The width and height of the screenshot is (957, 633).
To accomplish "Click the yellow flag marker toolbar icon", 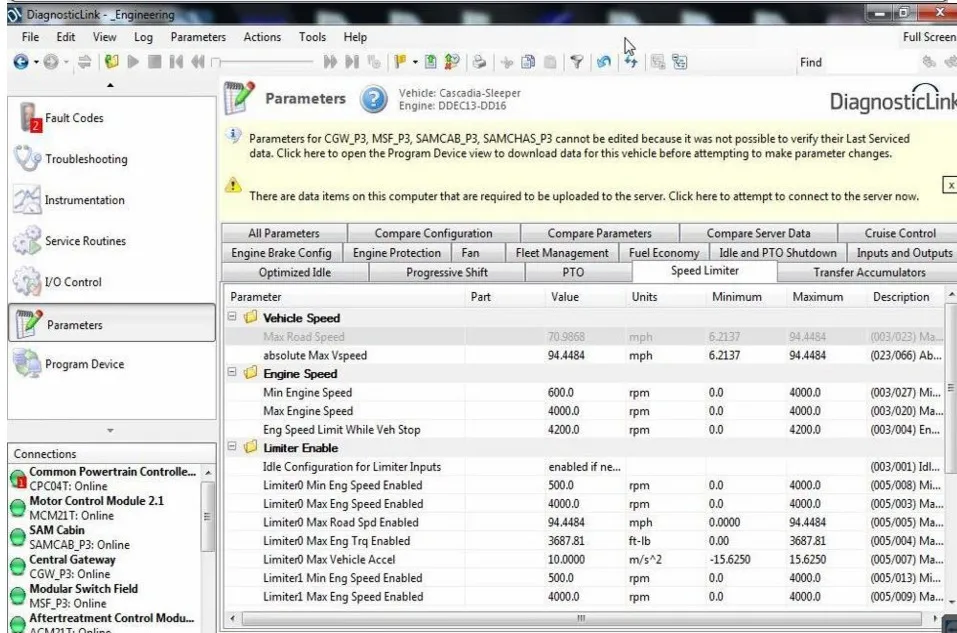I will coord(400,62).
